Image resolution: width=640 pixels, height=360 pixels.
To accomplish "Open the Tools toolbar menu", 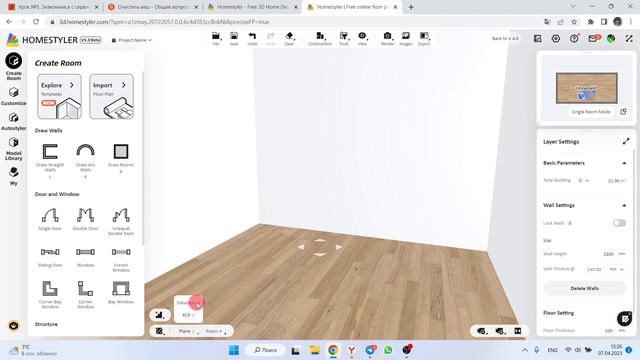I will pos(344,39).
